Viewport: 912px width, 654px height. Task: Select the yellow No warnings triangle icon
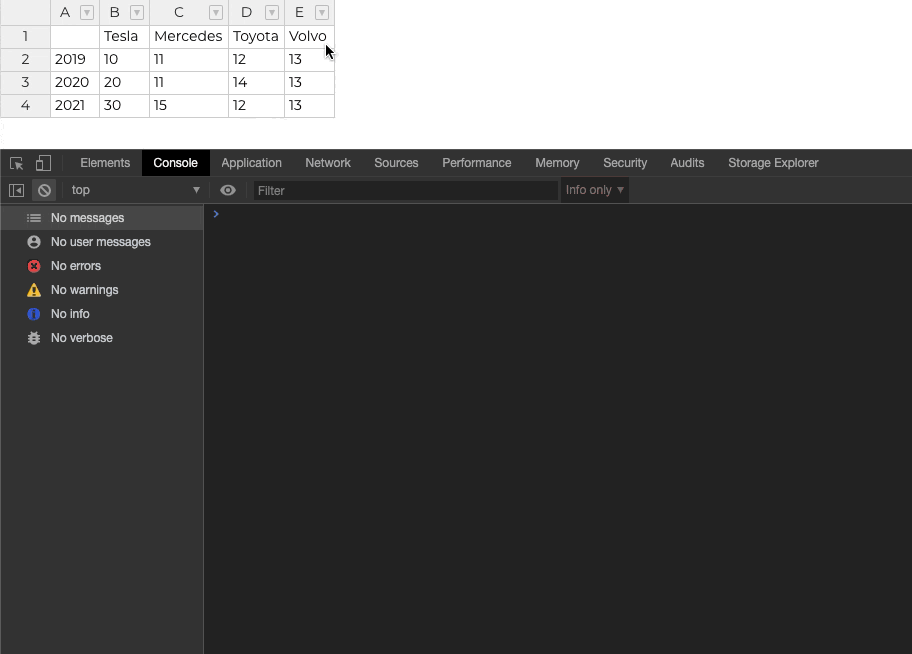(34, 290)
